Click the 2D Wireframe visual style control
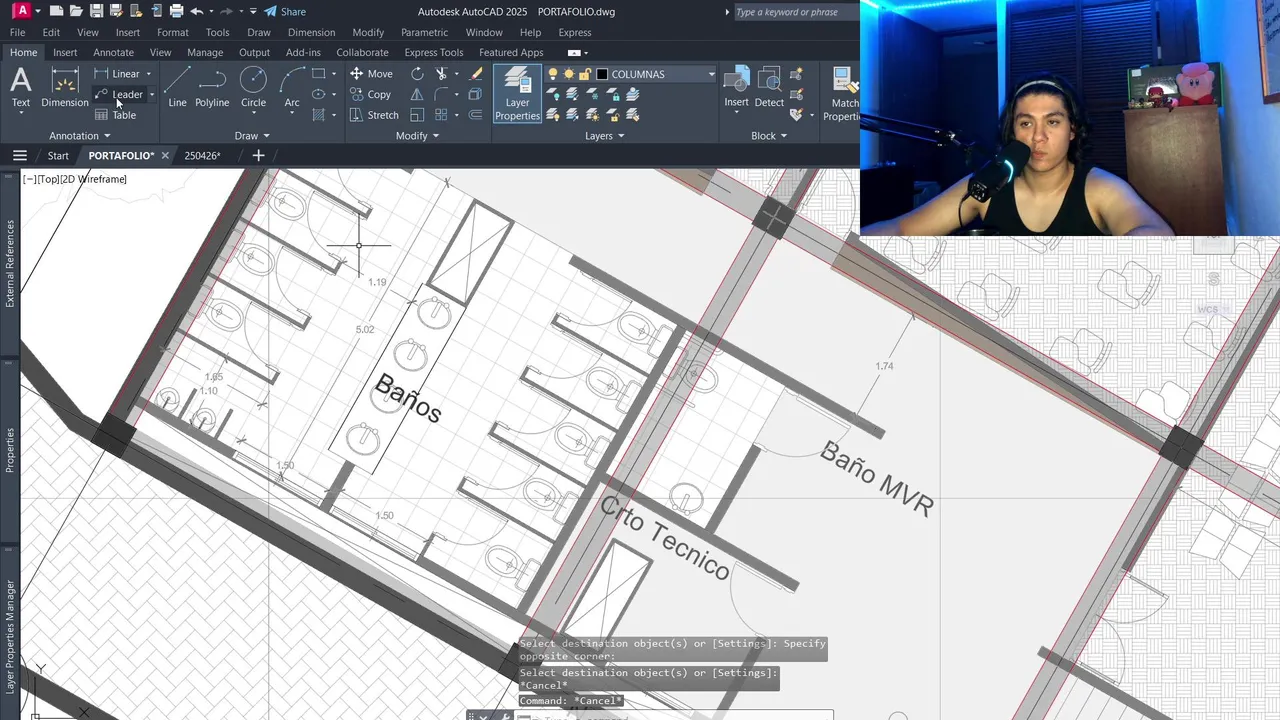 pyautogui.click(x=94, y=179)
